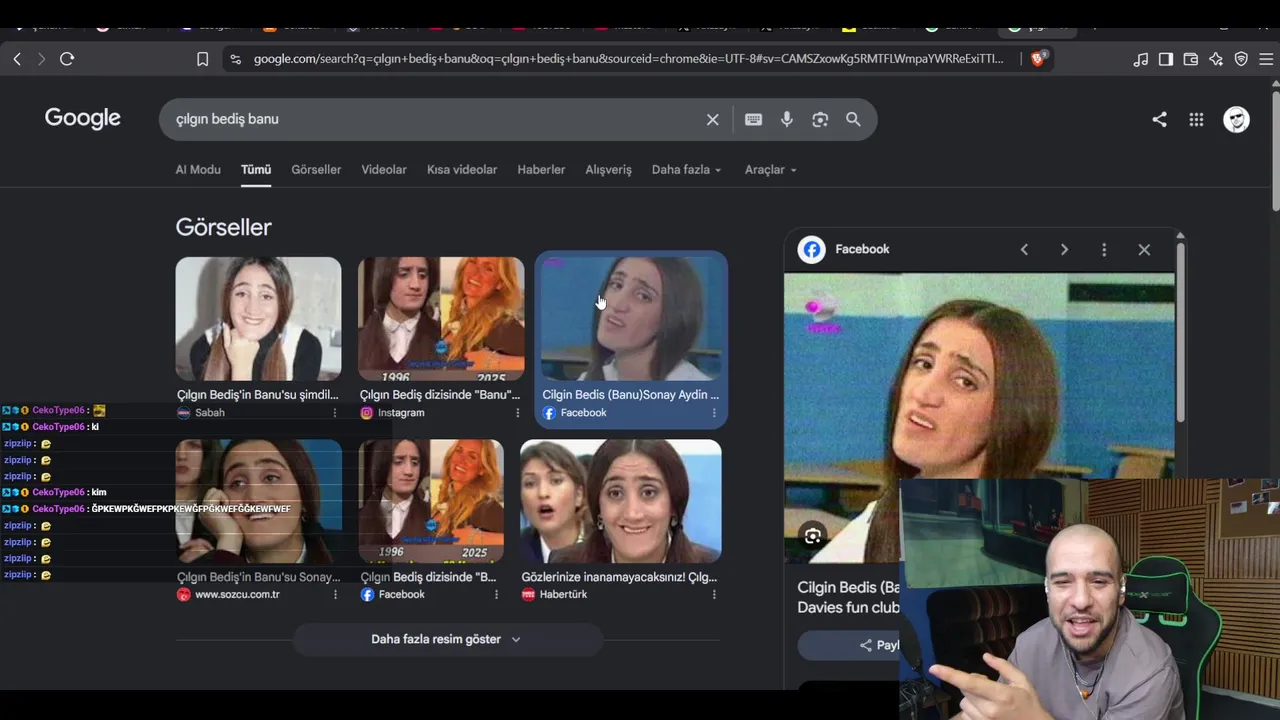The height and width of the screenshot is (720, 1280).
Task: Click the page's main vertical scrollbar
Action: (x=1275, y=150)
